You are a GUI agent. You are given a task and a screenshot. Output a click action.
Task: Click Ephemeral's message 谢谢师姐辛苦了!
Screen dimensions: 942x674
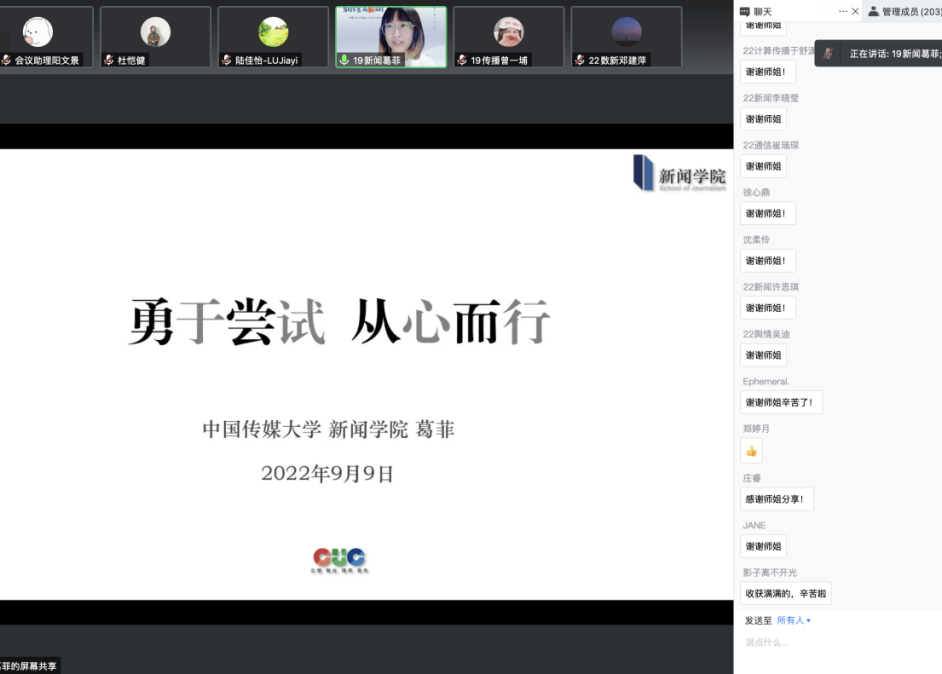point(781,402)
